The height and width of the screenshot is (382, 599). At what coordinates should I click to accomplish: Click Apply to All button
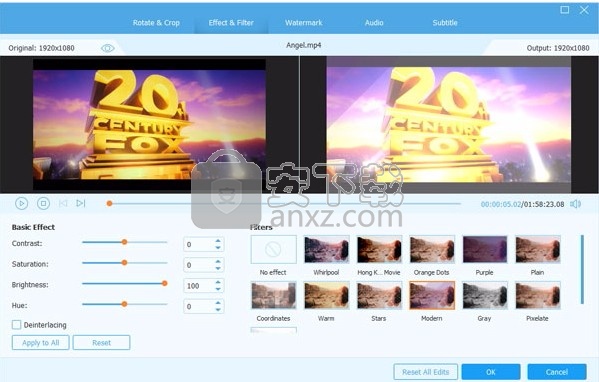[40, 343]
